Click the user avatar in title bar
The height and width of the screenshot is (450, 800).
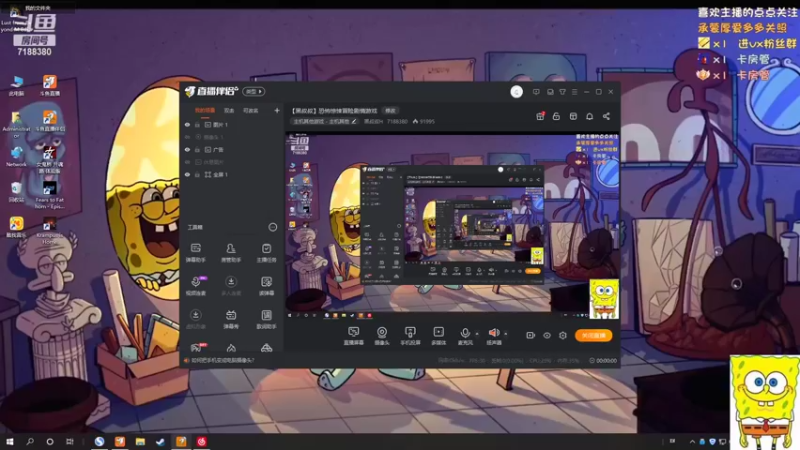point(516,92)
